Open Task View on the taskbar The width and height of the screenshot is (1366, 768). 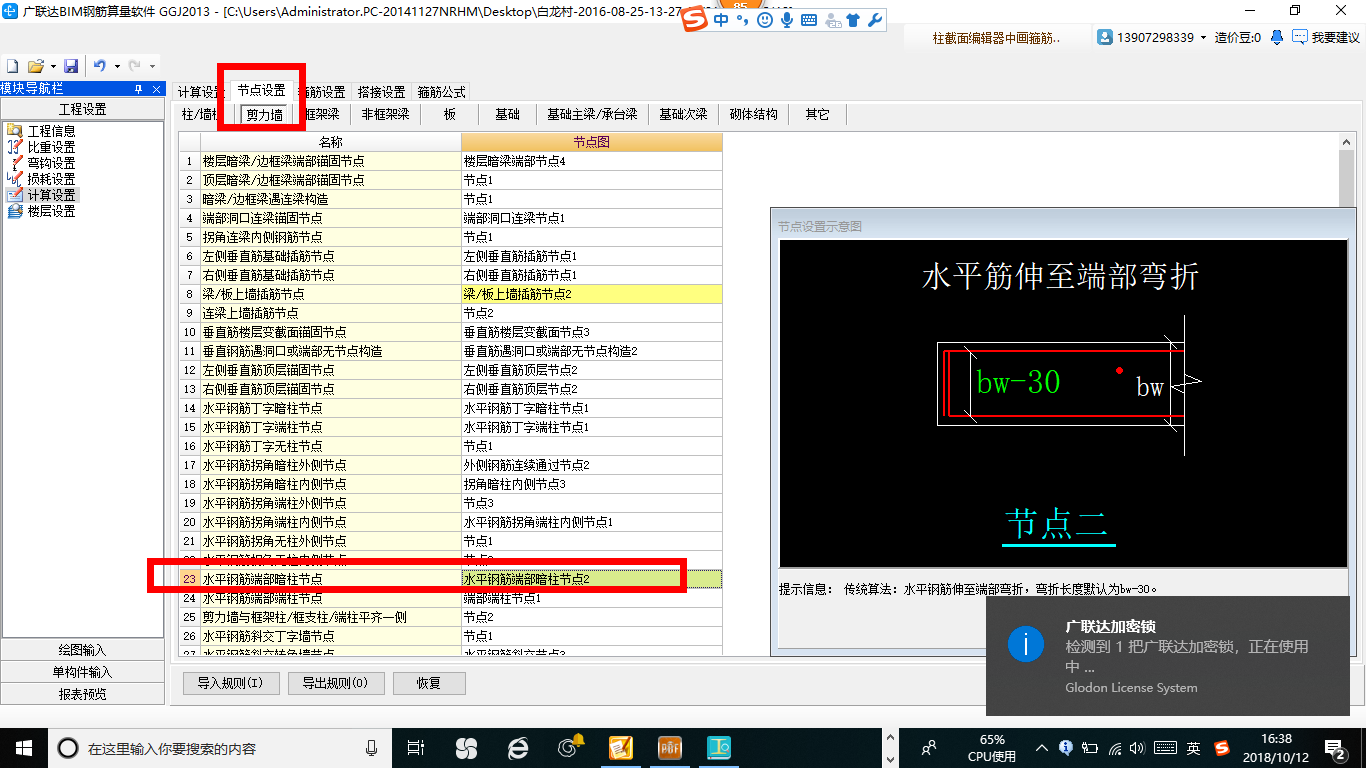[x=416, y=748]
